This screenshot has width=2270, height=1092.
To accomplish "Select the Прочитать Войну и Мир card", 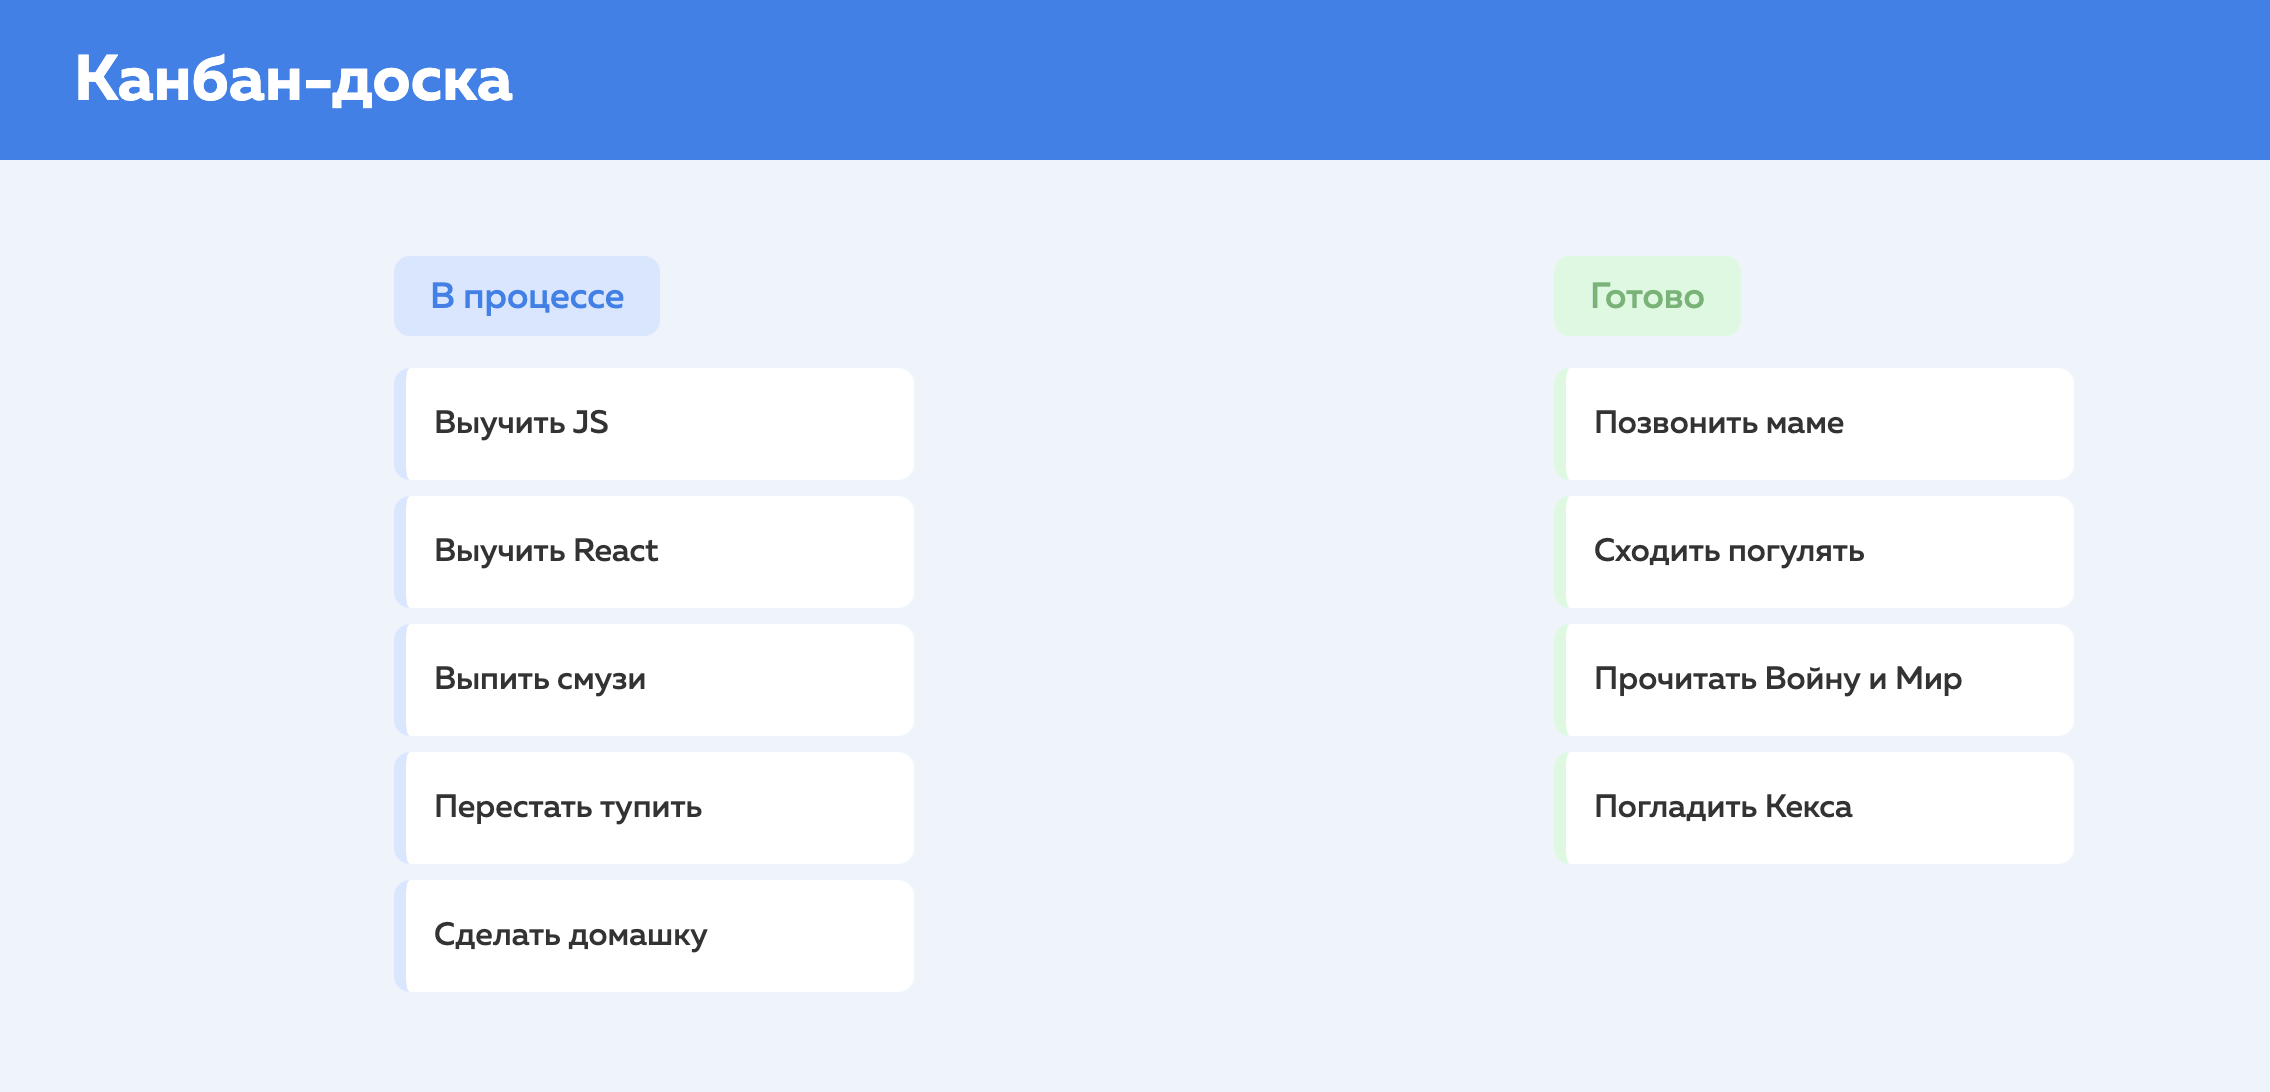I will [1814, 680].
